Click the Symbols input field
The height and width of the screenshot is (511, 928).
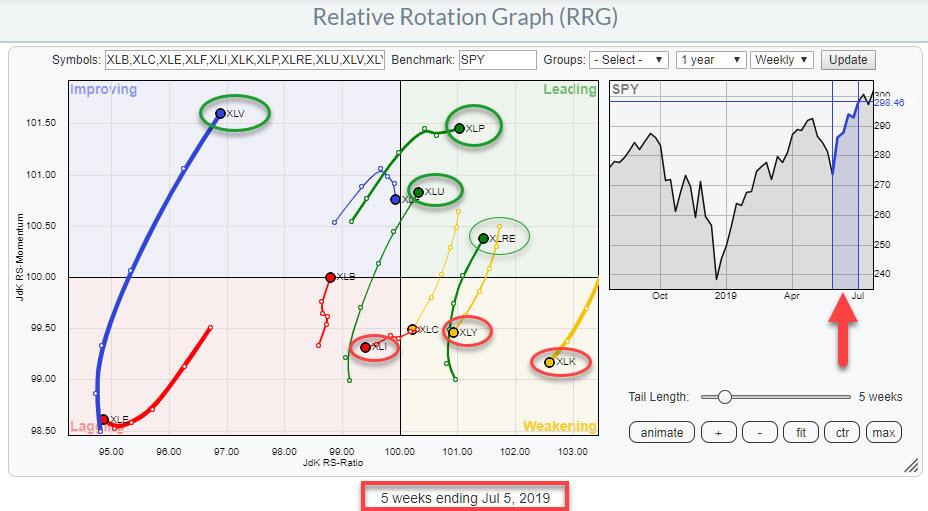pyautogui.click(x=245, y=60)
